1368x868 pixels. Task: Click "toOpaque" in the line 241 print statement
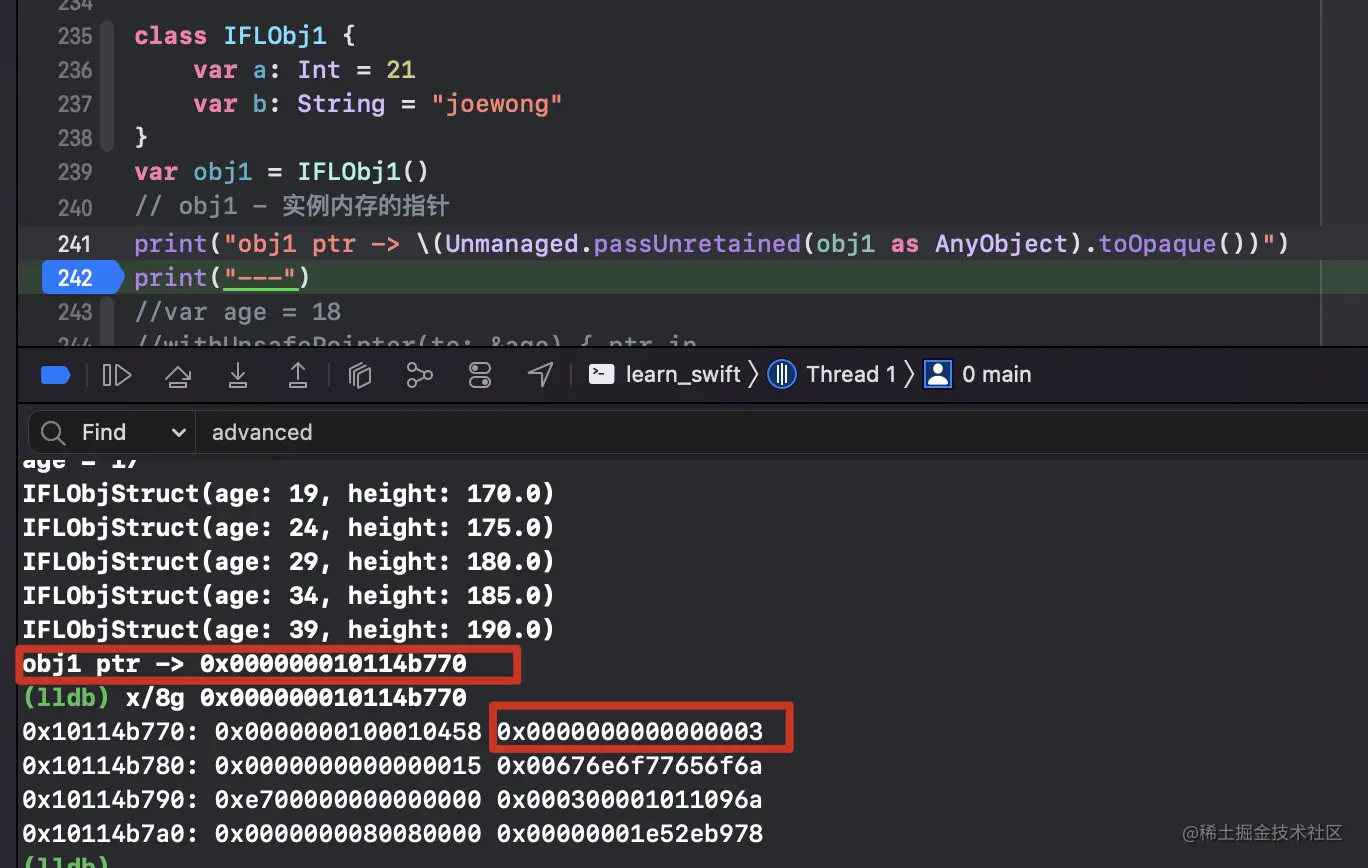click(x=1158, y=244)
